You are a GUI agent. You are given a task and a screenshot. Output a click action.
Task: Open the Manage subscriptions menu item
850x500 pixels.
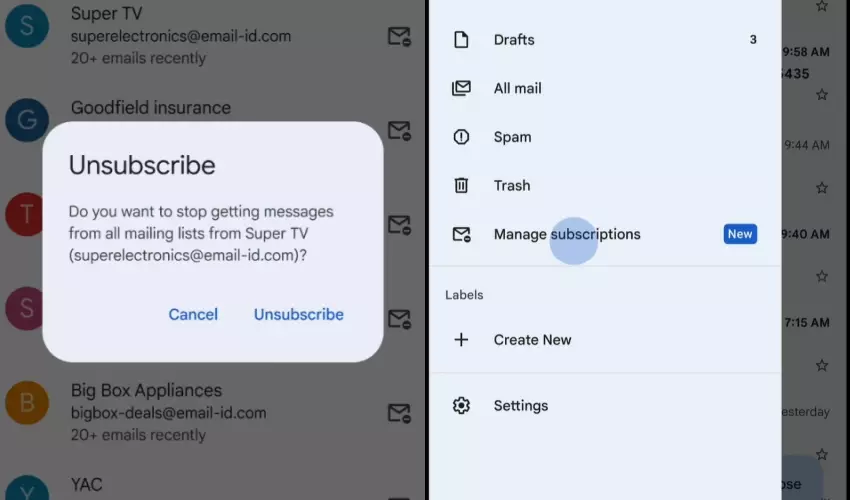coord(566,234)
